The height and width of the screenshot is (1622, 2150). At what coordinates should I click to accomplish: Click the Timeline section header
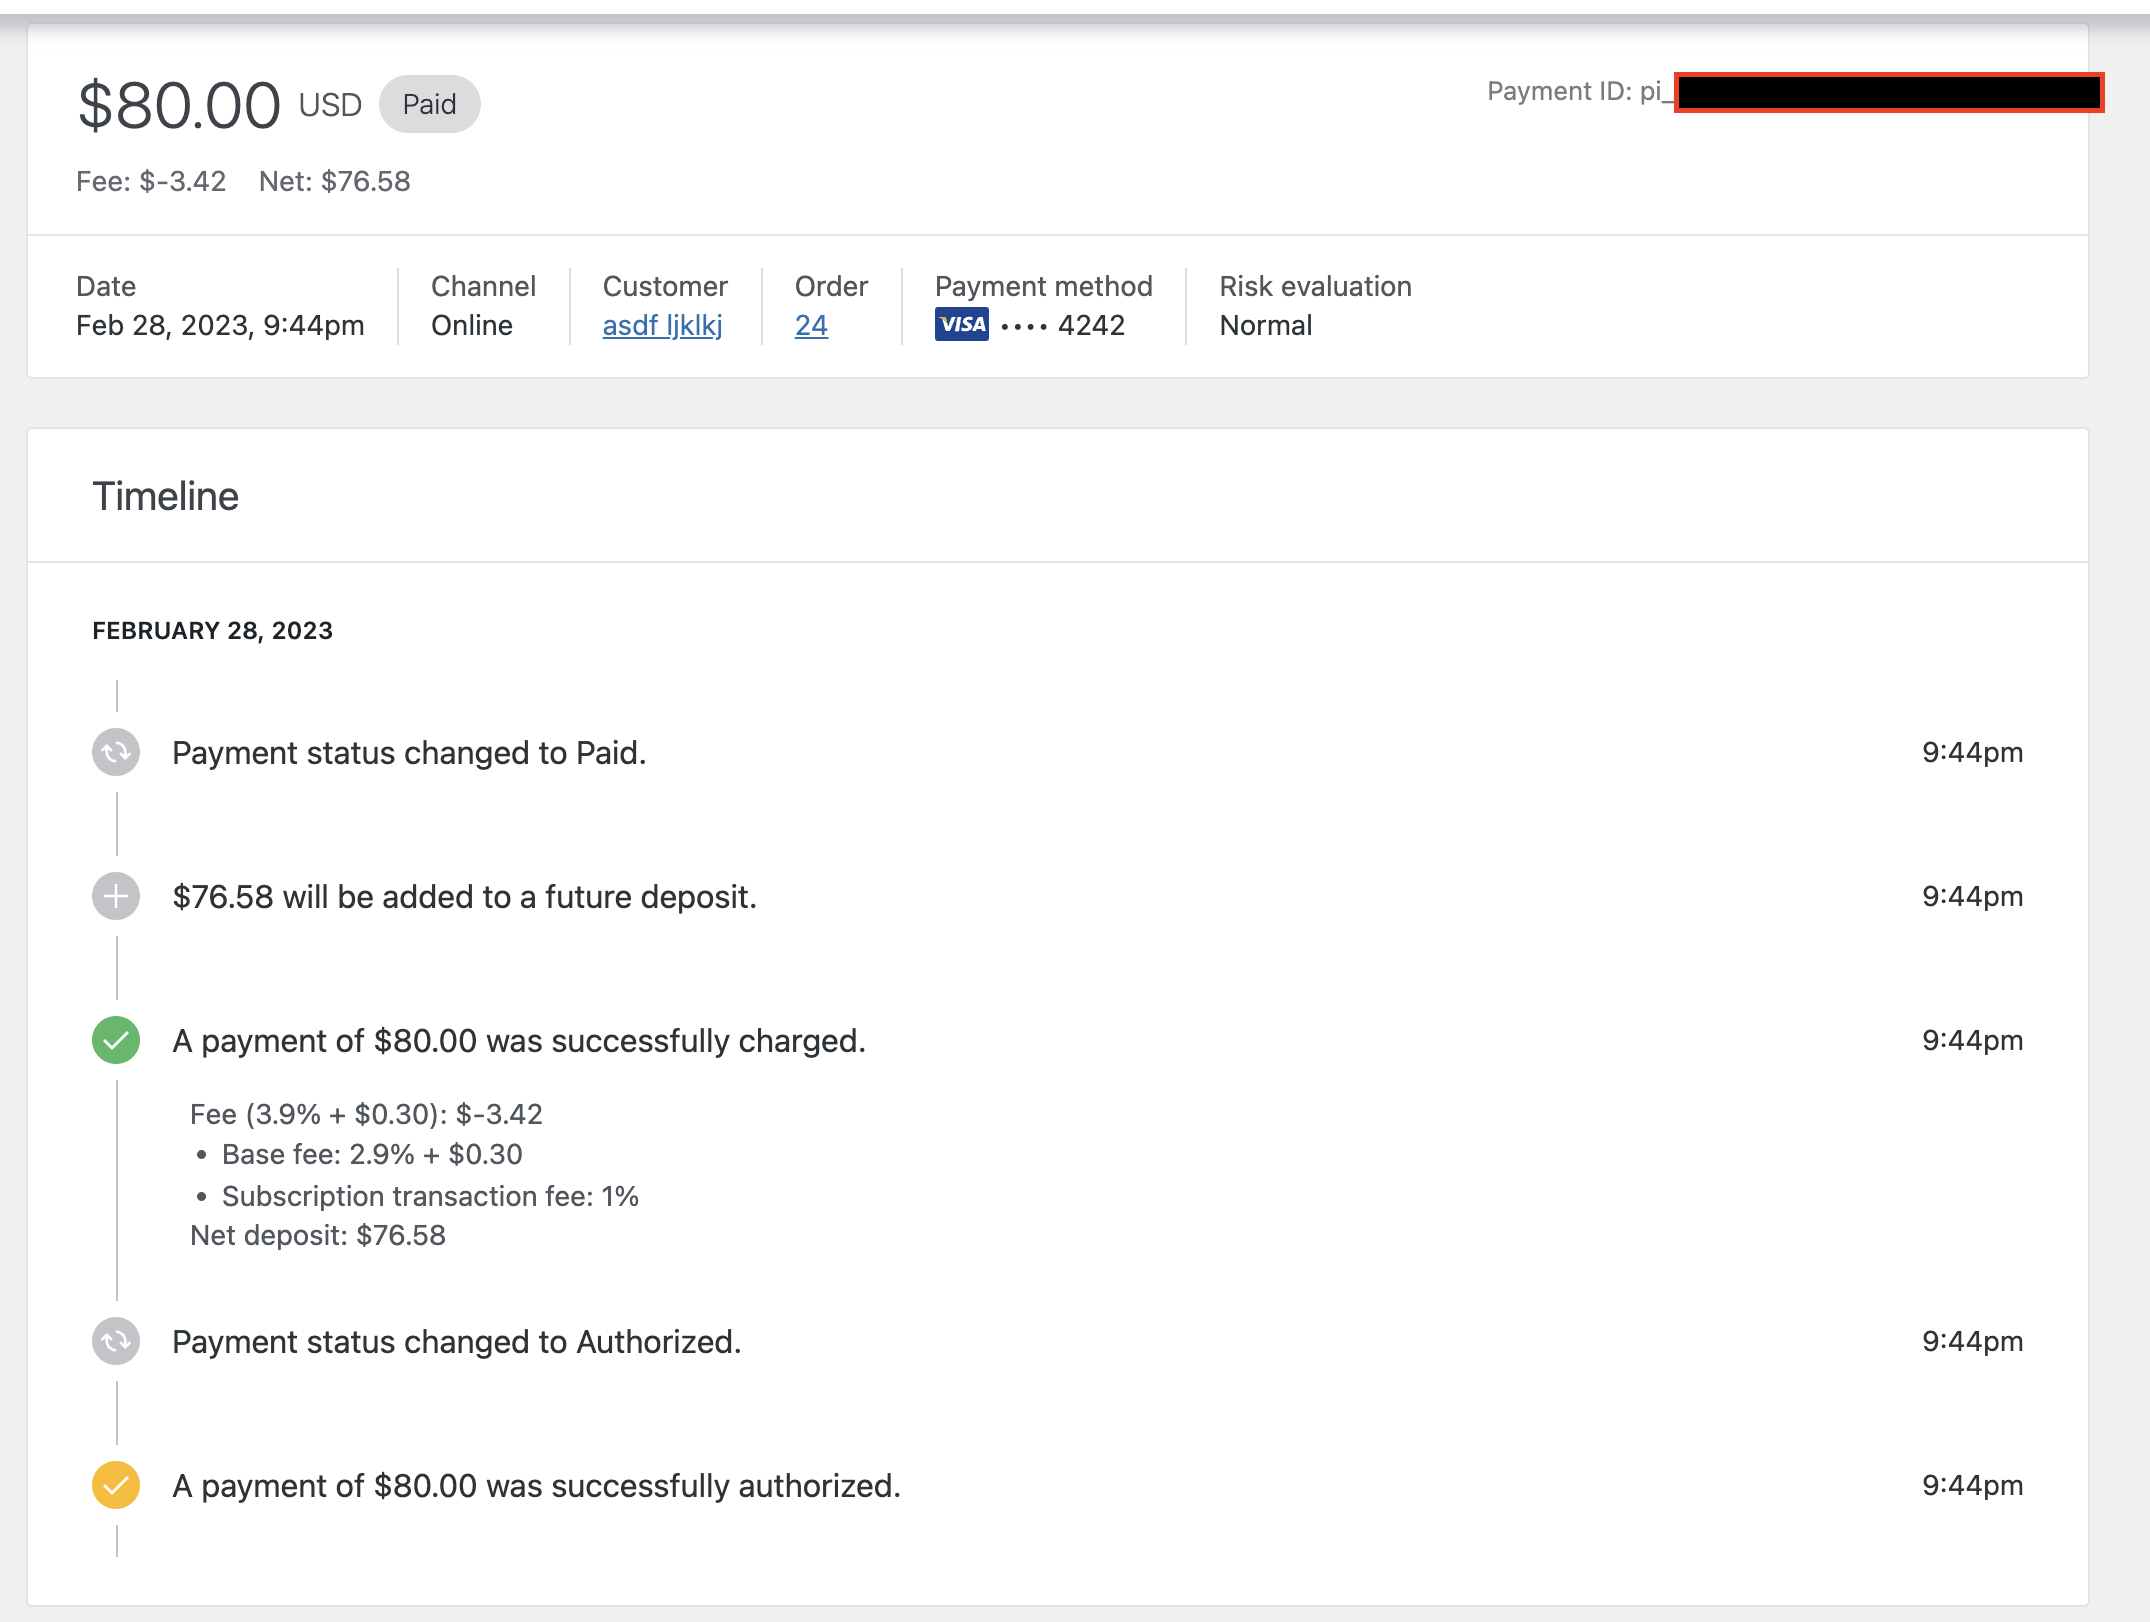(166, 495)
